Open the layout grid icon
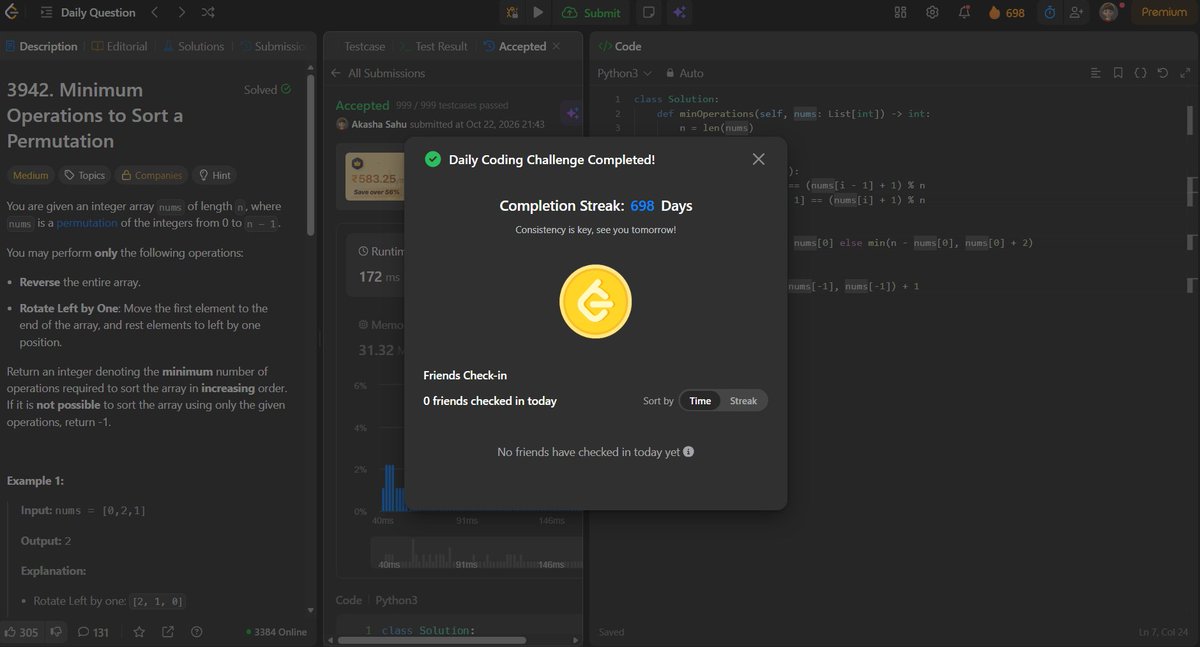This screenshot has width=1200, height=647. (900, 12)
